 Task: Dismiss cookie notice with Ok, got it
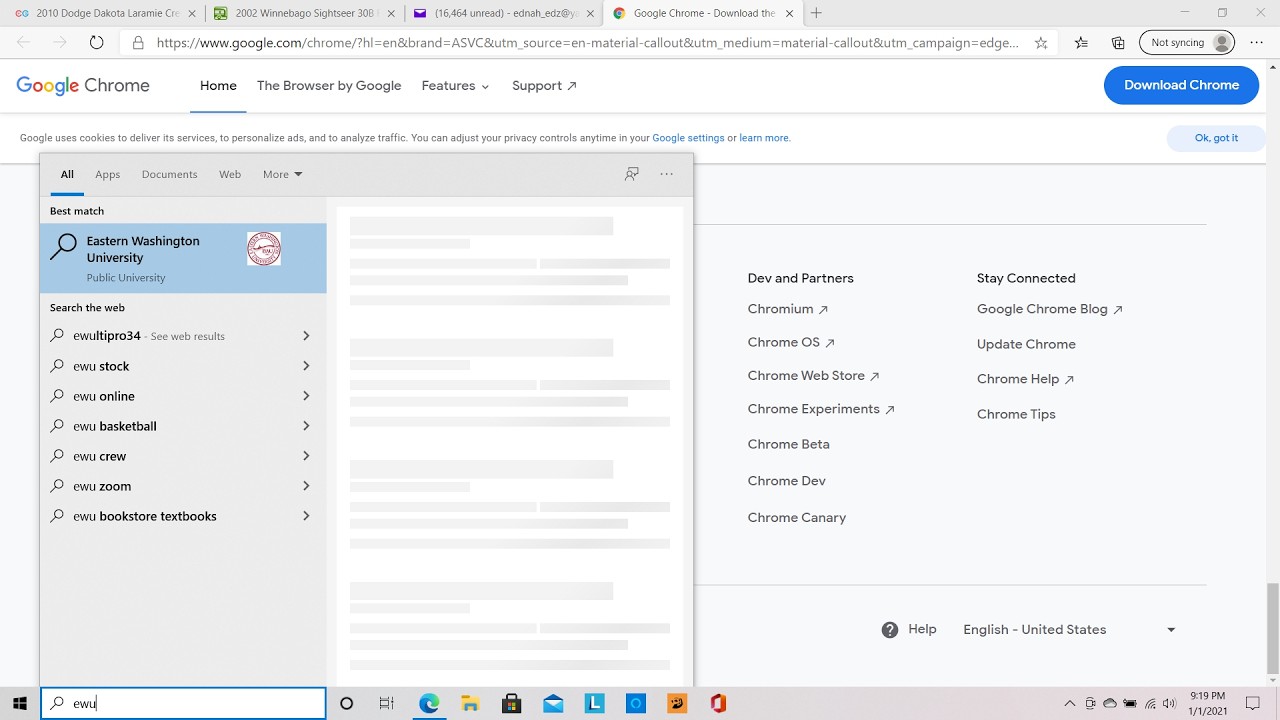[x=1216, y=138]
